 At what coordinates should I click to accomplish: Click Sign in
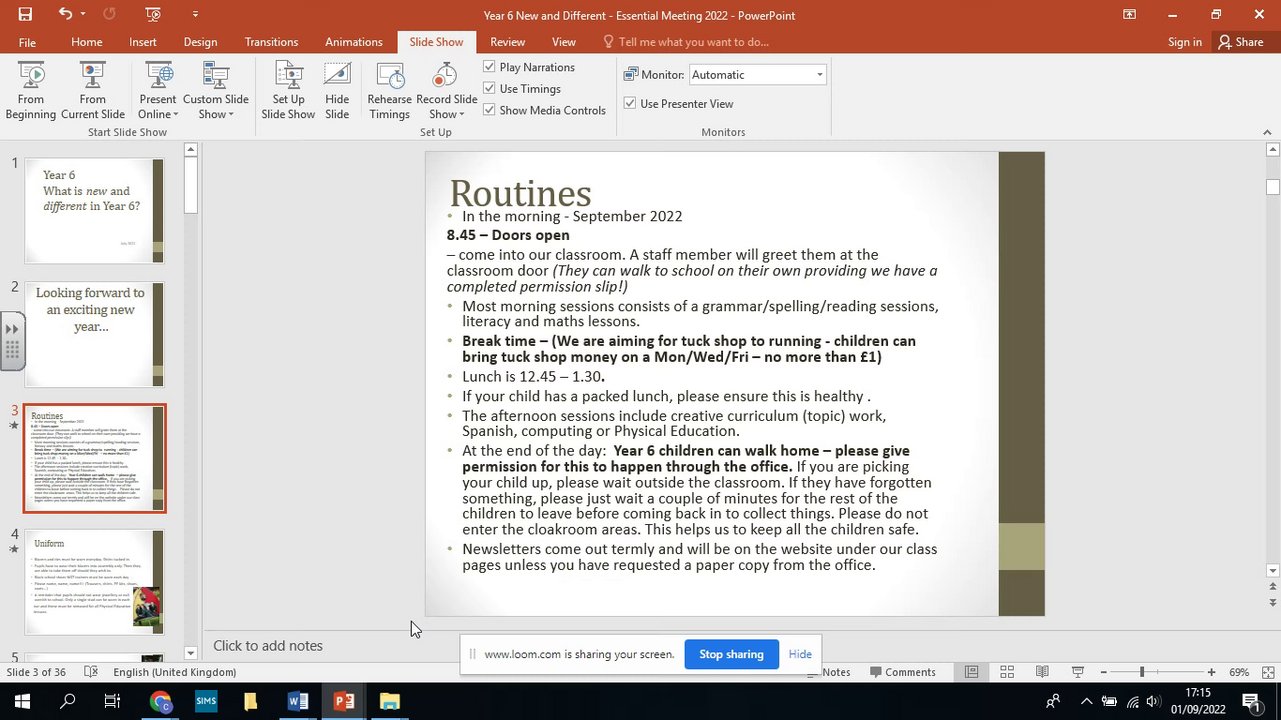point(1184,42)
